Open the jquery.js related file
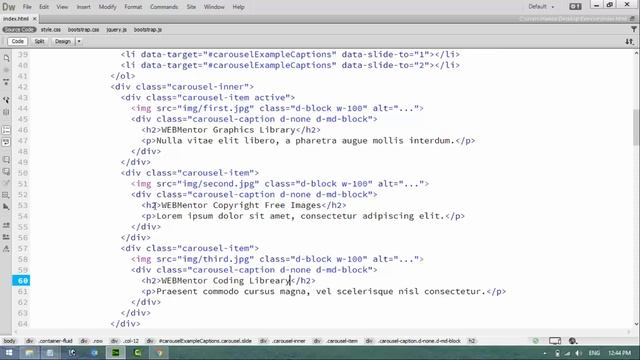This screenshot has width=640, height=360. (x=116, y=30)
